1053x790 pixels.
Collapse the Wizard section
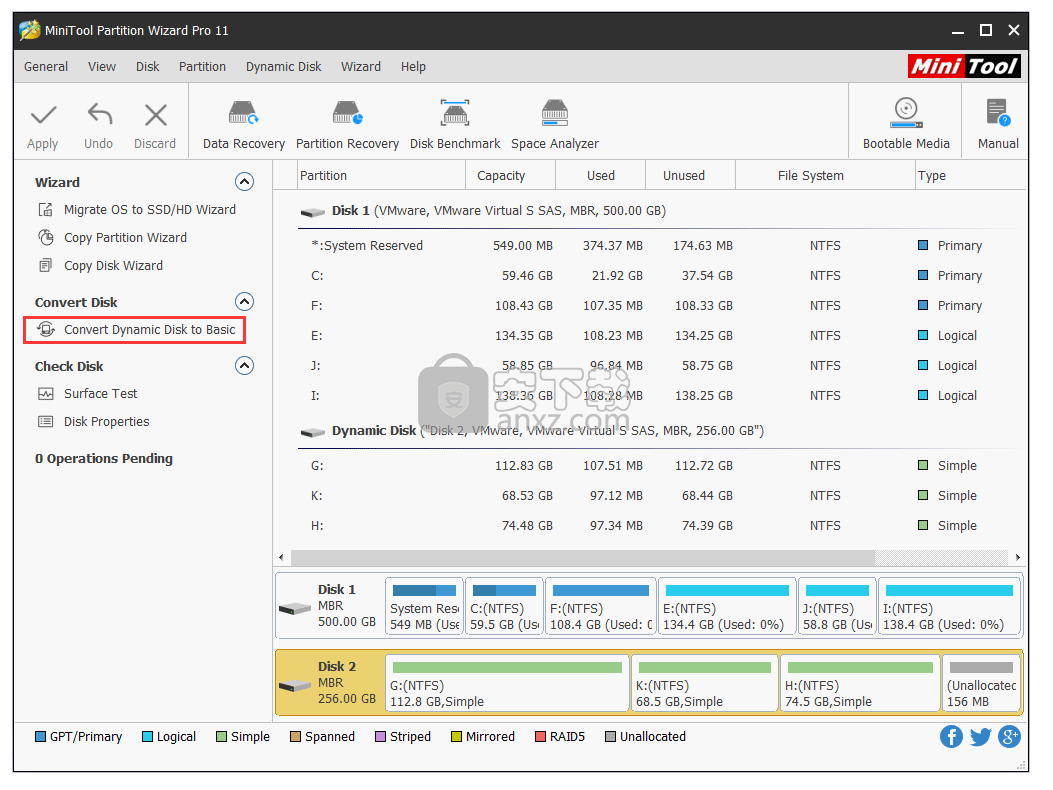(x=244, y=181)
